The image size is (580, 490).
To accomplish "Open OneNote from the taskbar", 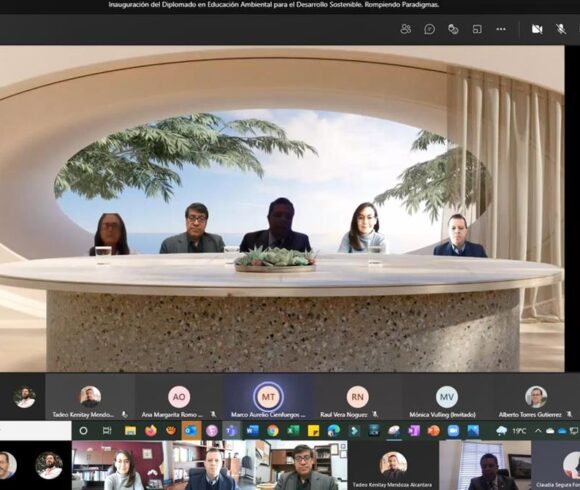I will [x=414, y=431].
